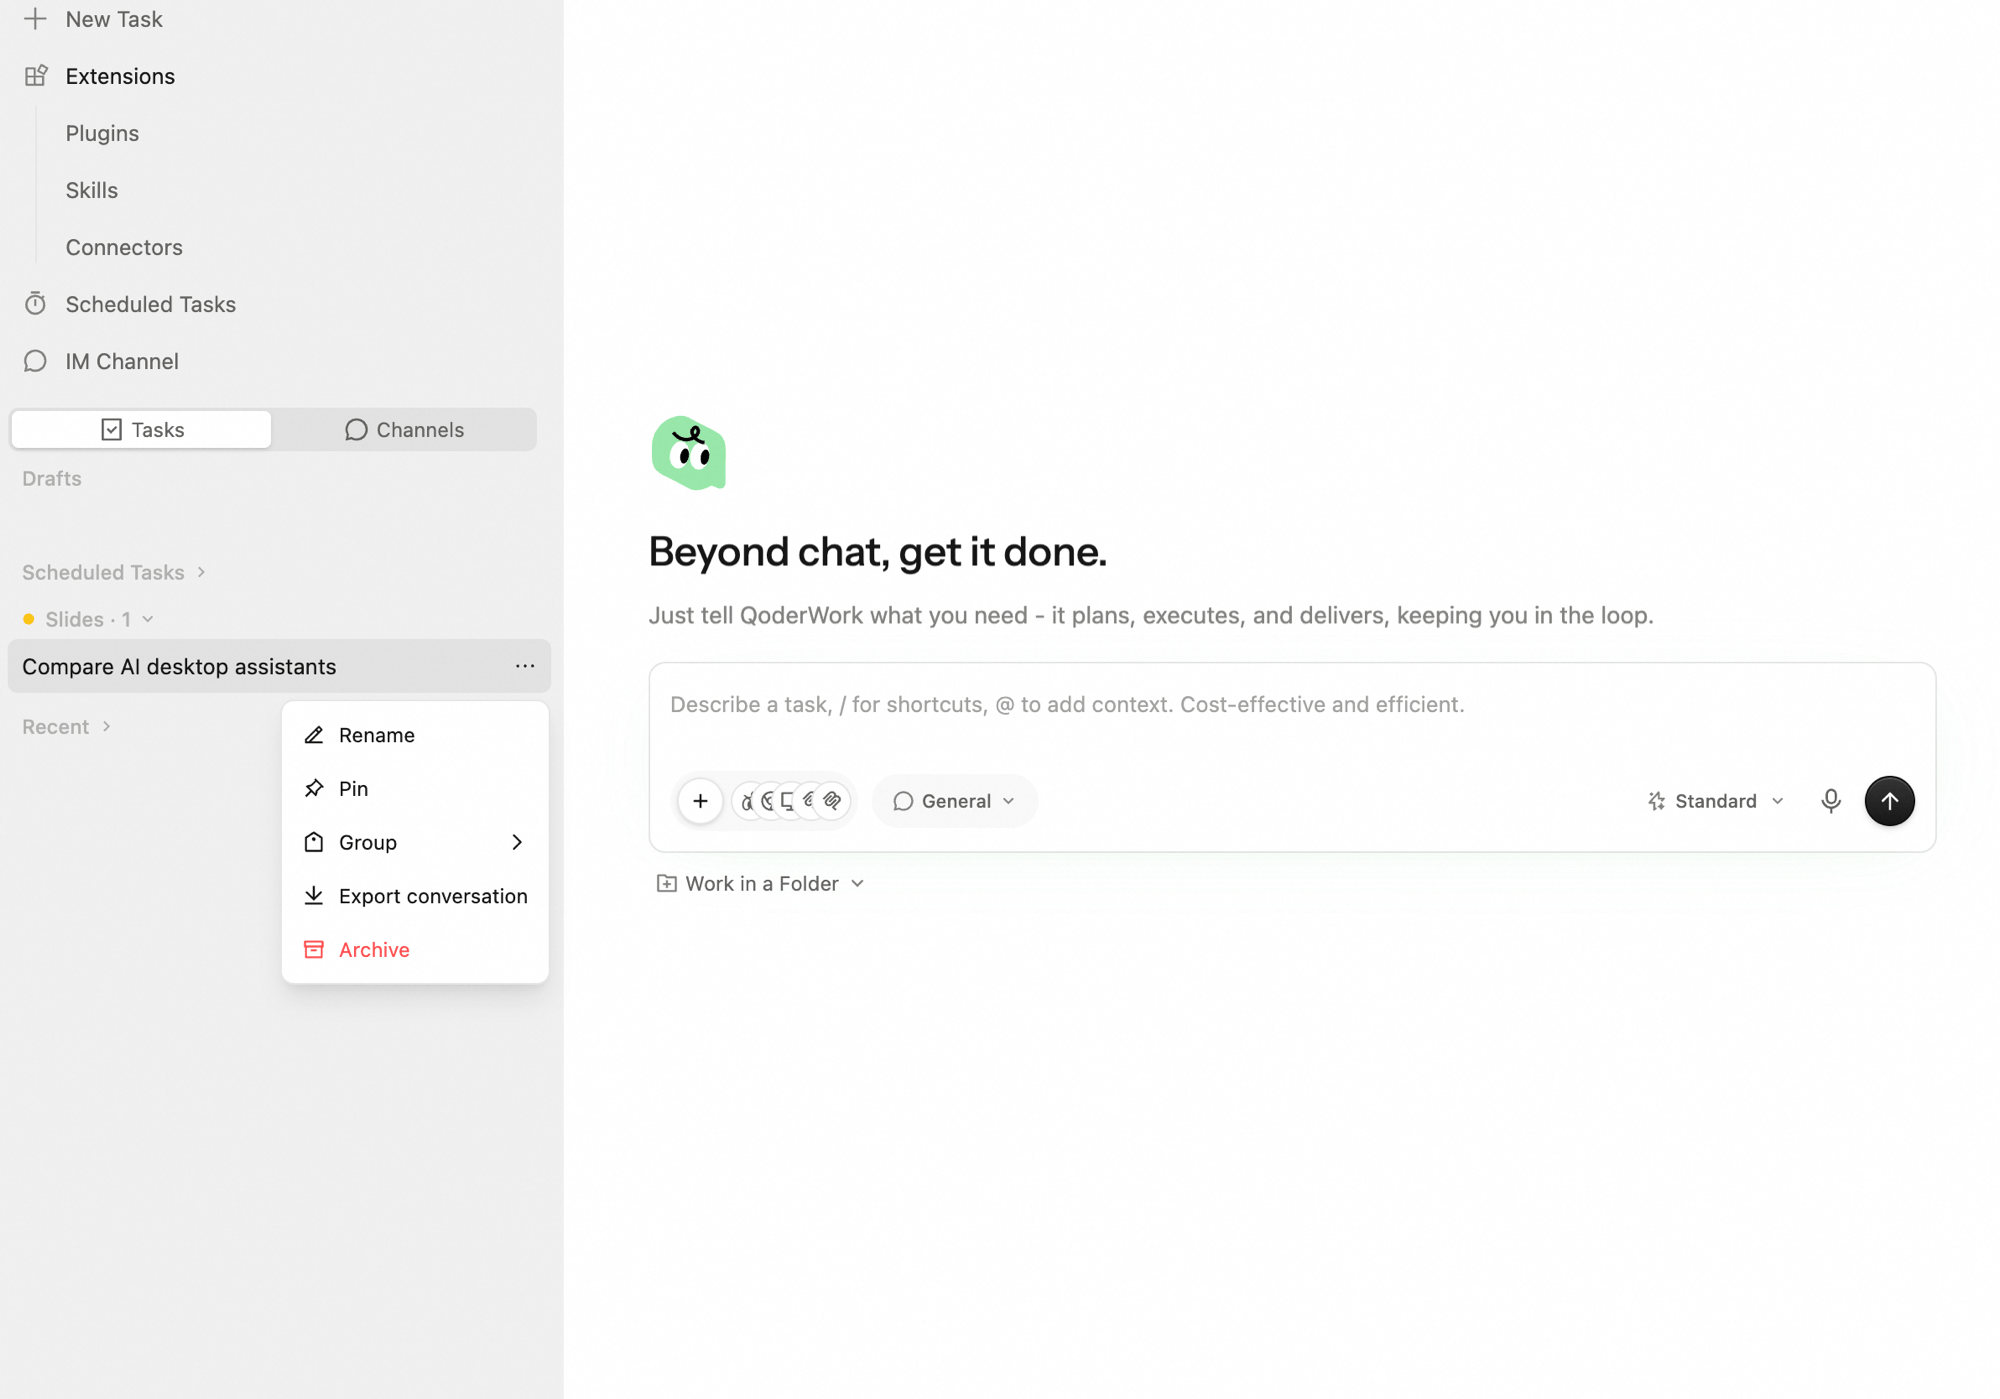Click the pencil icon beside Rename
Image resolution: width=2000 pixels, height=1399 pixels.
click(x=314, y=735)
